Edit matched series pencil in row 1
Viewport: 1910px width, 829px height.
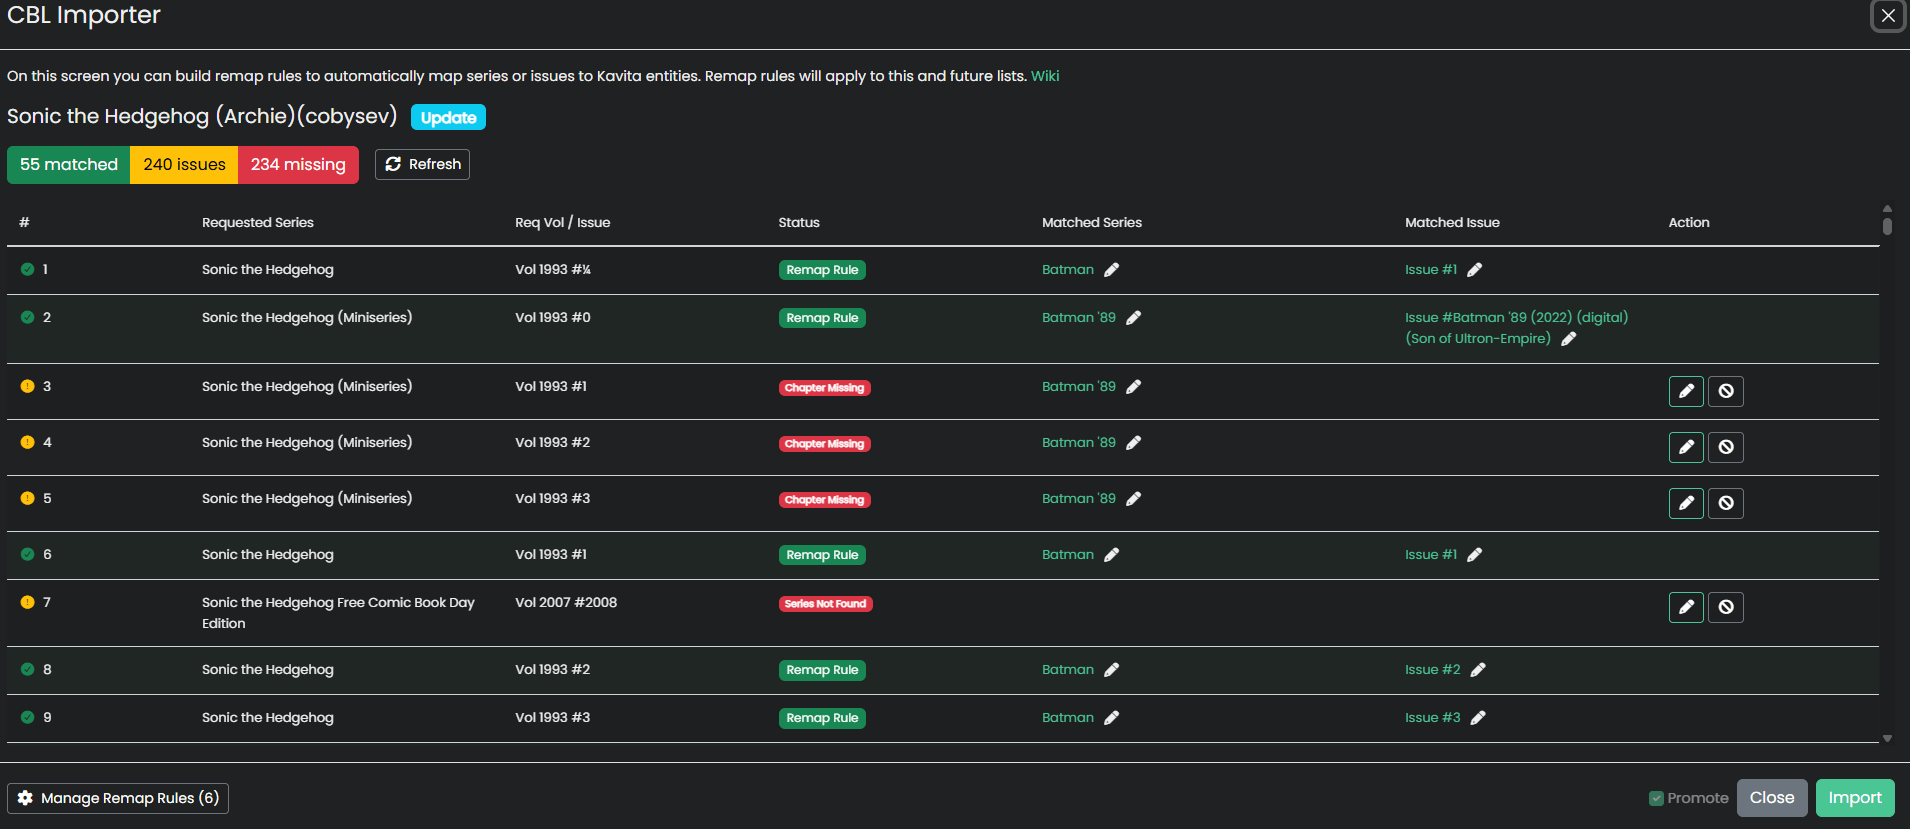click(x=1111, y=270)
